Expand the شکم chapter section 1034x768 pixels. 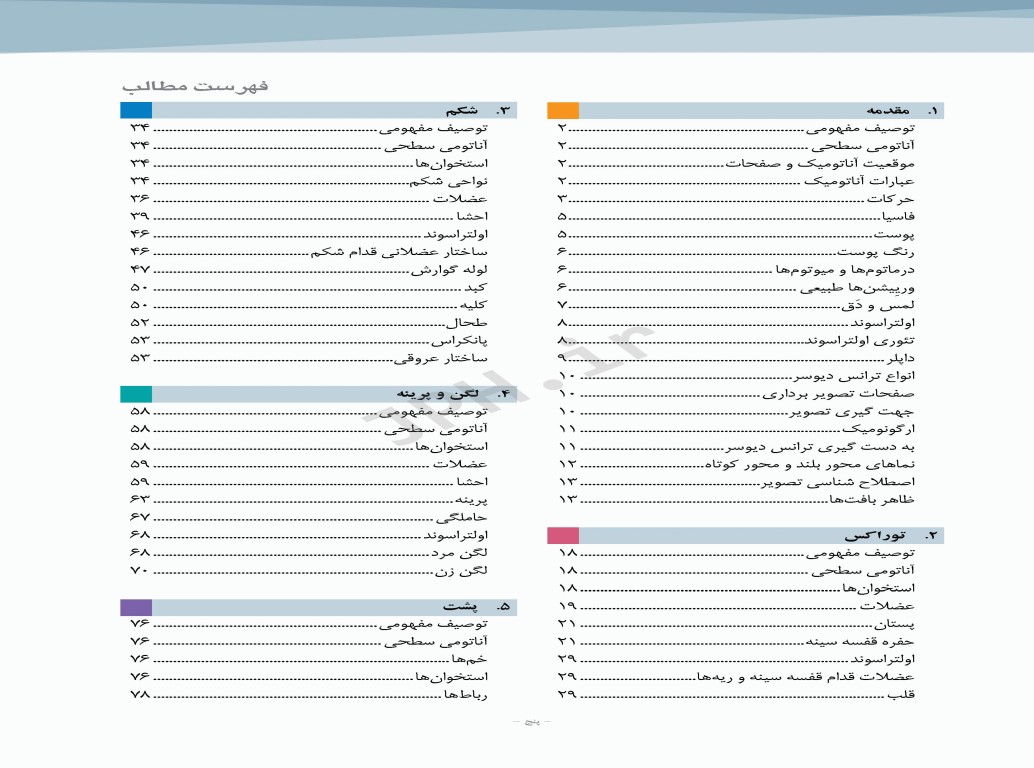[320, 110]
